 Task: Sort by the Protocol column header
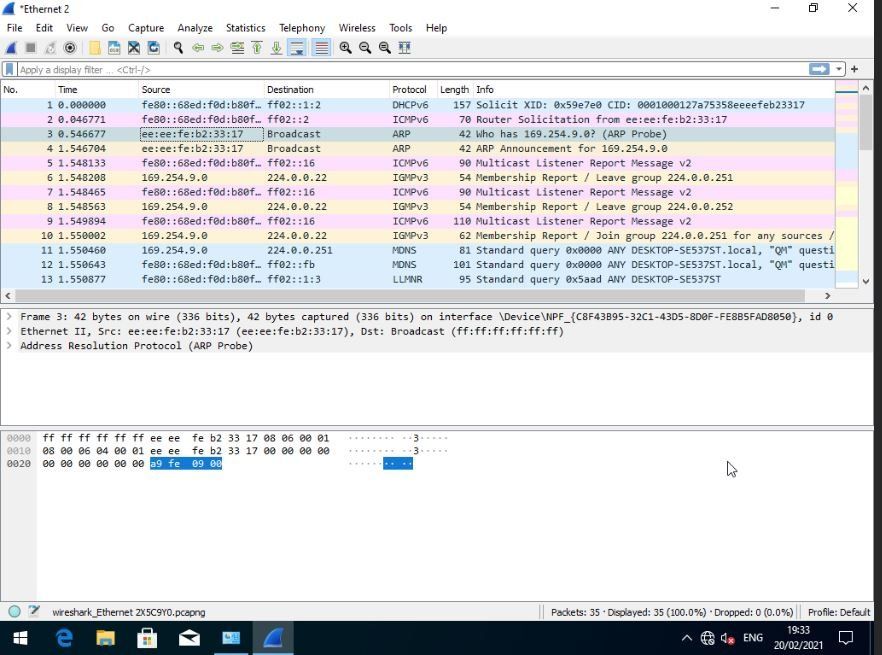[x=413, y=89]
